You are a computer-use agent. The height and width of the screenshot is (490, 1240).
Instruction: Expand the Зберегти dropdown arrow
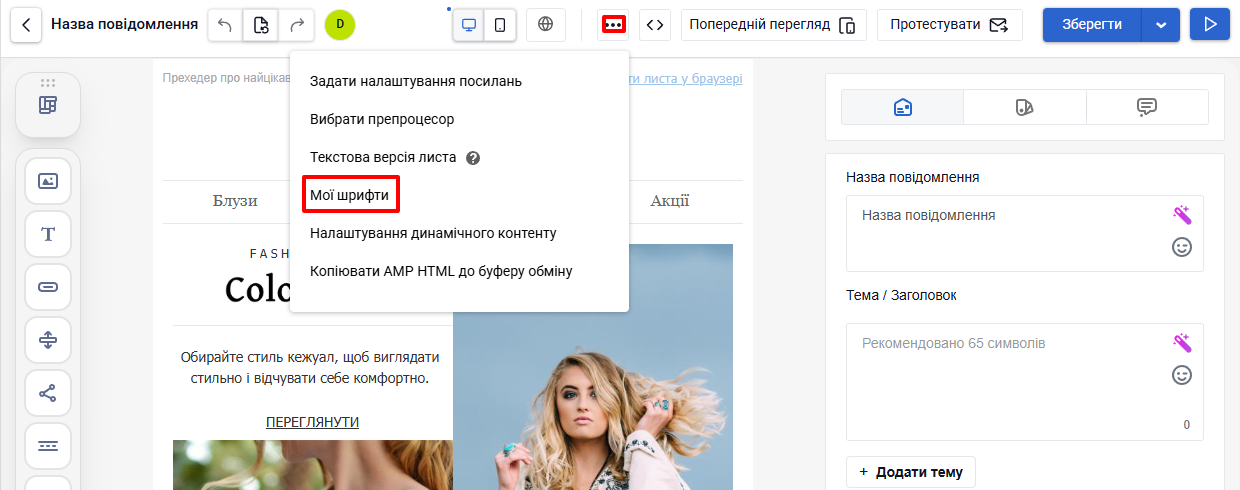(x=1161, y=25)
